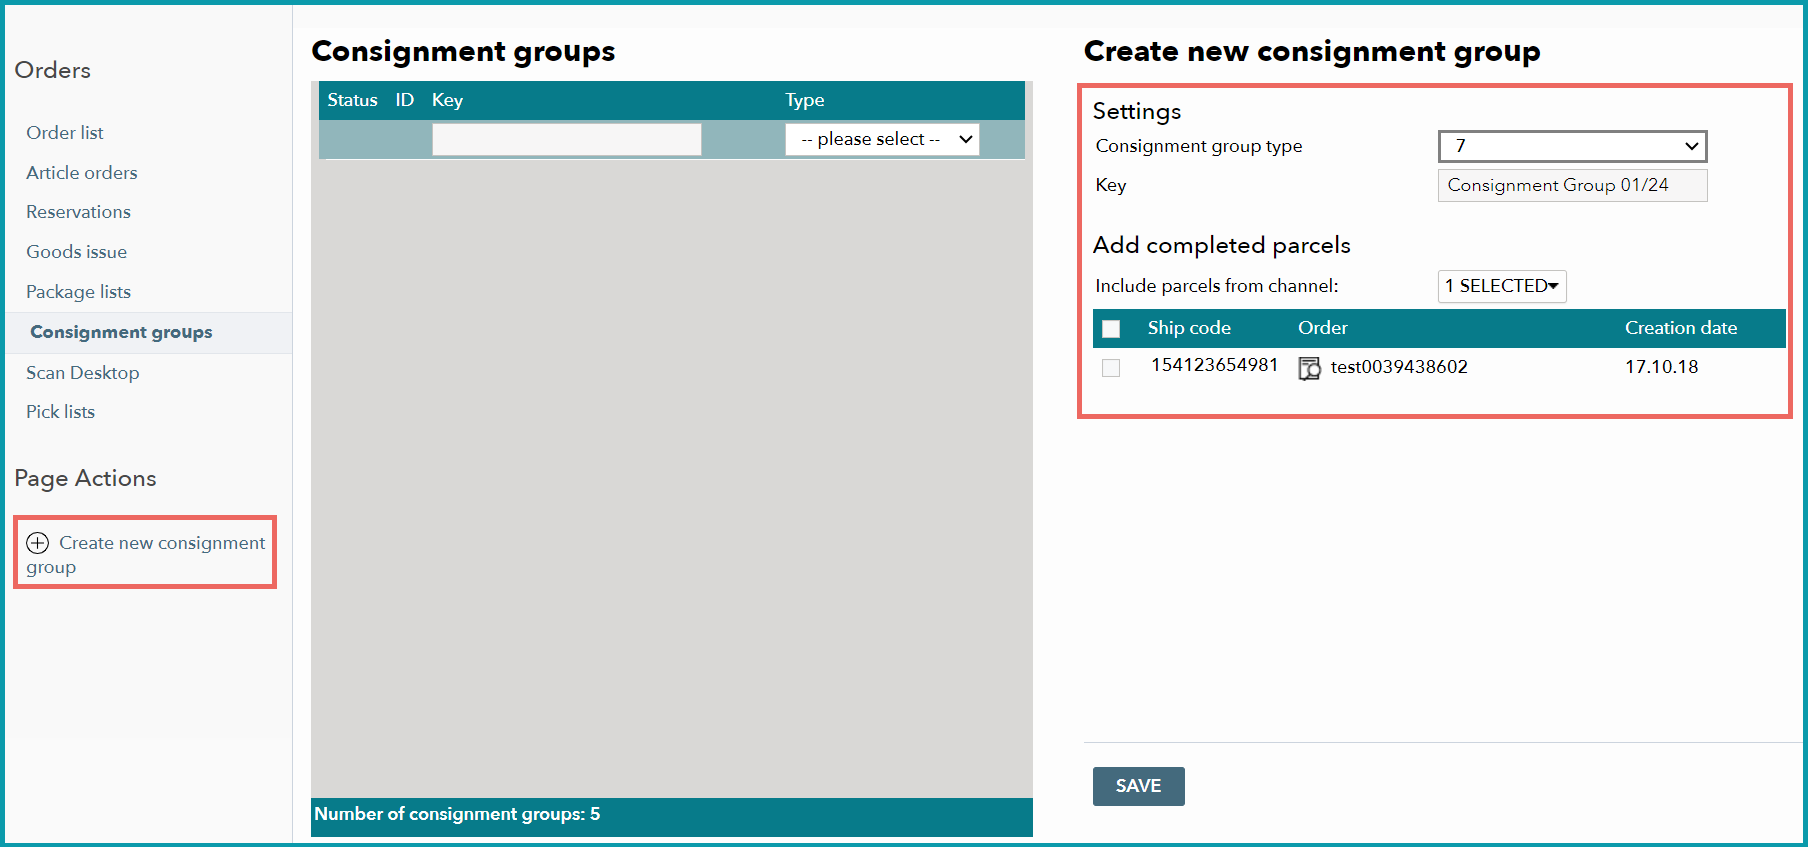The width and height of the screenshot is (1808, 847).
Task: Click the Order column header
Action: (x=1323, y=328)
